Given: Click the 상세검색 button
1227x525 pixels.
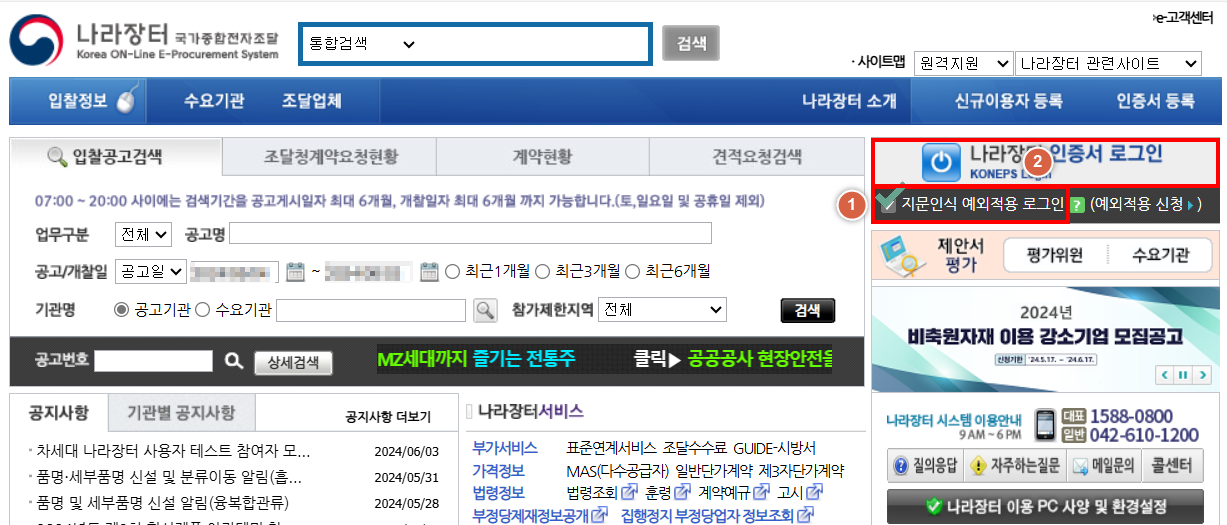Looking at the screenshot, I should pyautogui.click(x=293, y=362).
